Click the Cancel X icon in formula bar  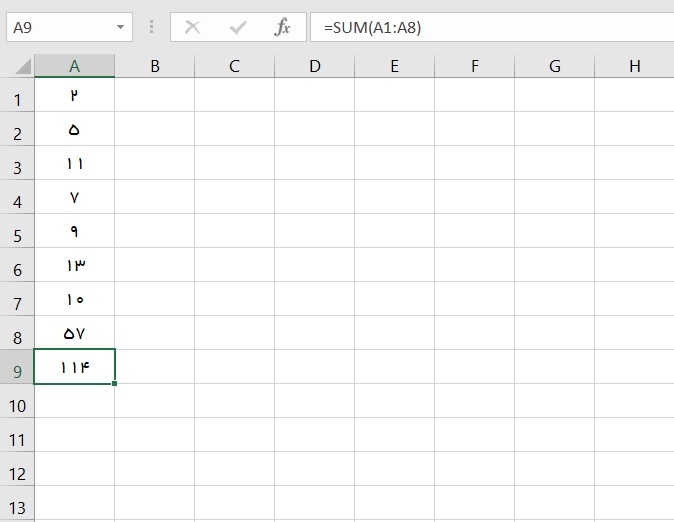pos(193,28)
